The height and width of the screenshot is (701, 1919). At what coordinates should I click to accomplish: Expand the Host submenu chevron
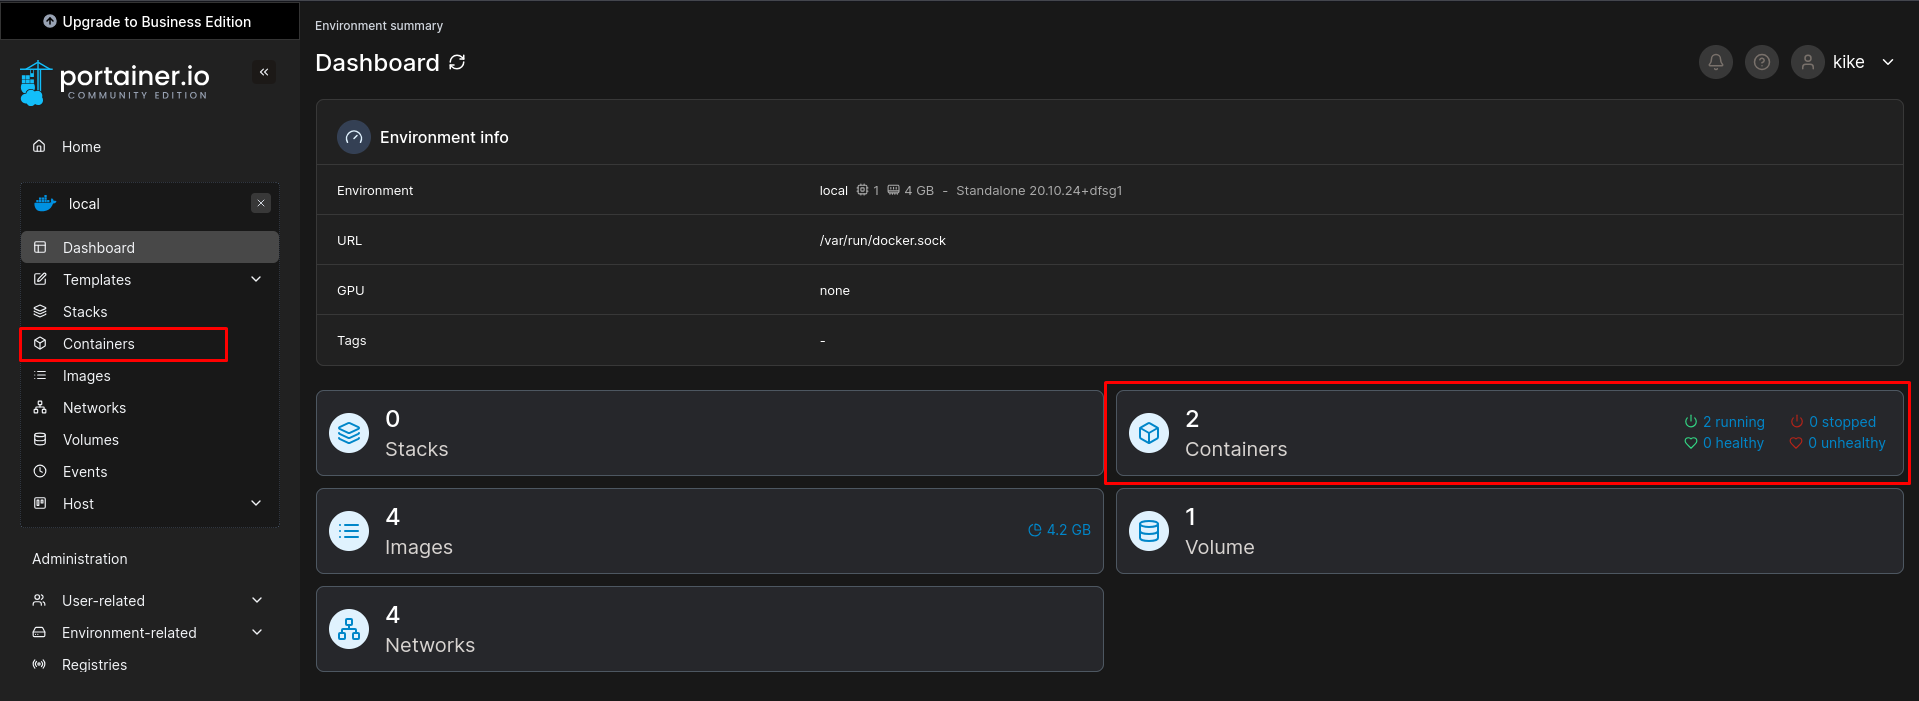pos(256,503)
